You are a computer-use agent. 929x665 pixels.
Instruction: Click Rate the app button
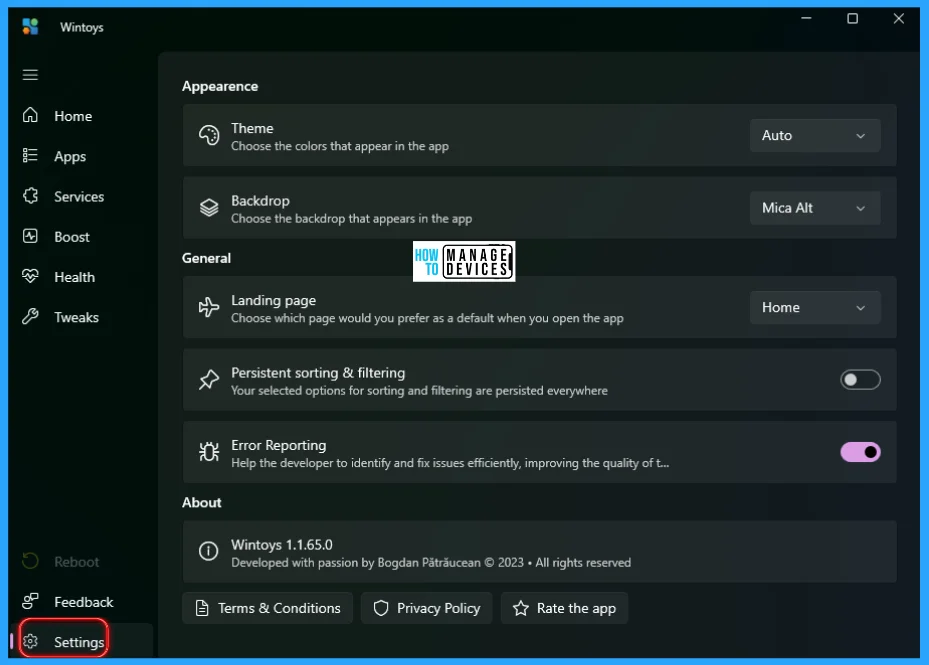pos(564,608)
